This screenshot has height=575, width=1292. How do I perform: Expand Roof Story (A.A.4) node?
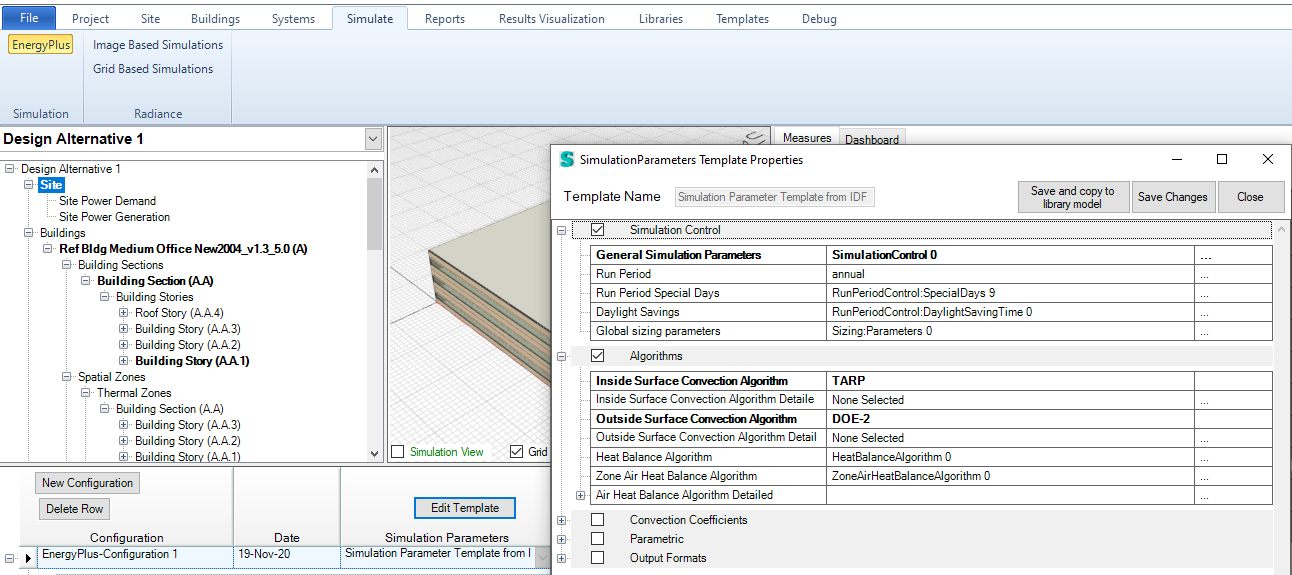[124, 313]
